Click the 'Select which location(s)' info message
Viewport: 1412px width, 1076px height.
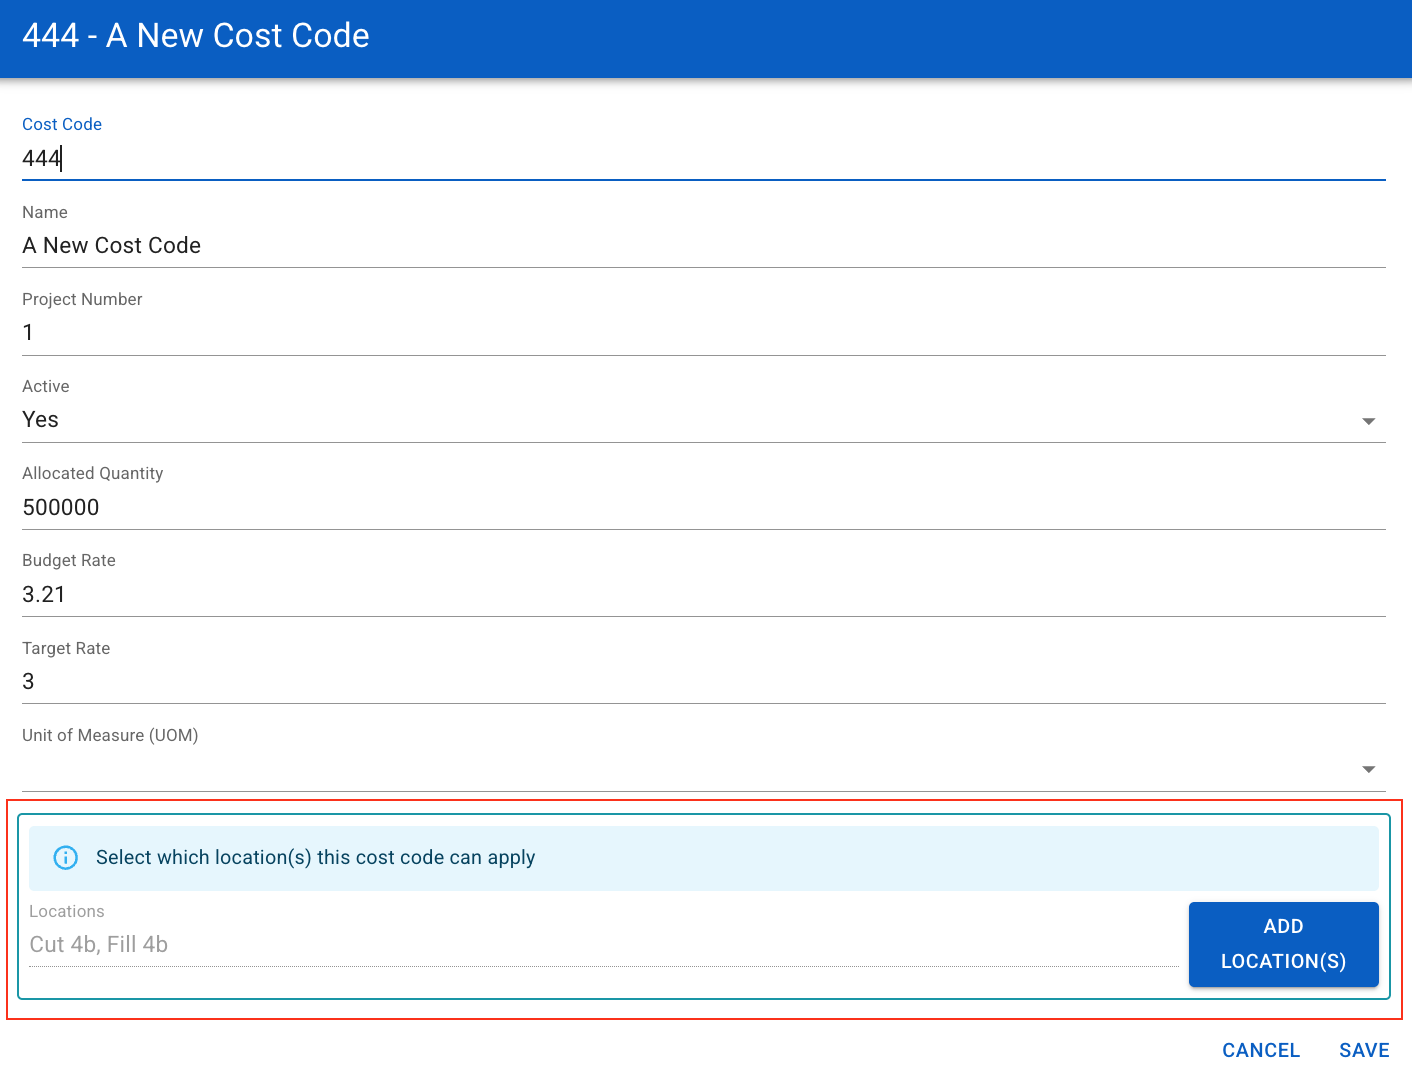point(315,858)
